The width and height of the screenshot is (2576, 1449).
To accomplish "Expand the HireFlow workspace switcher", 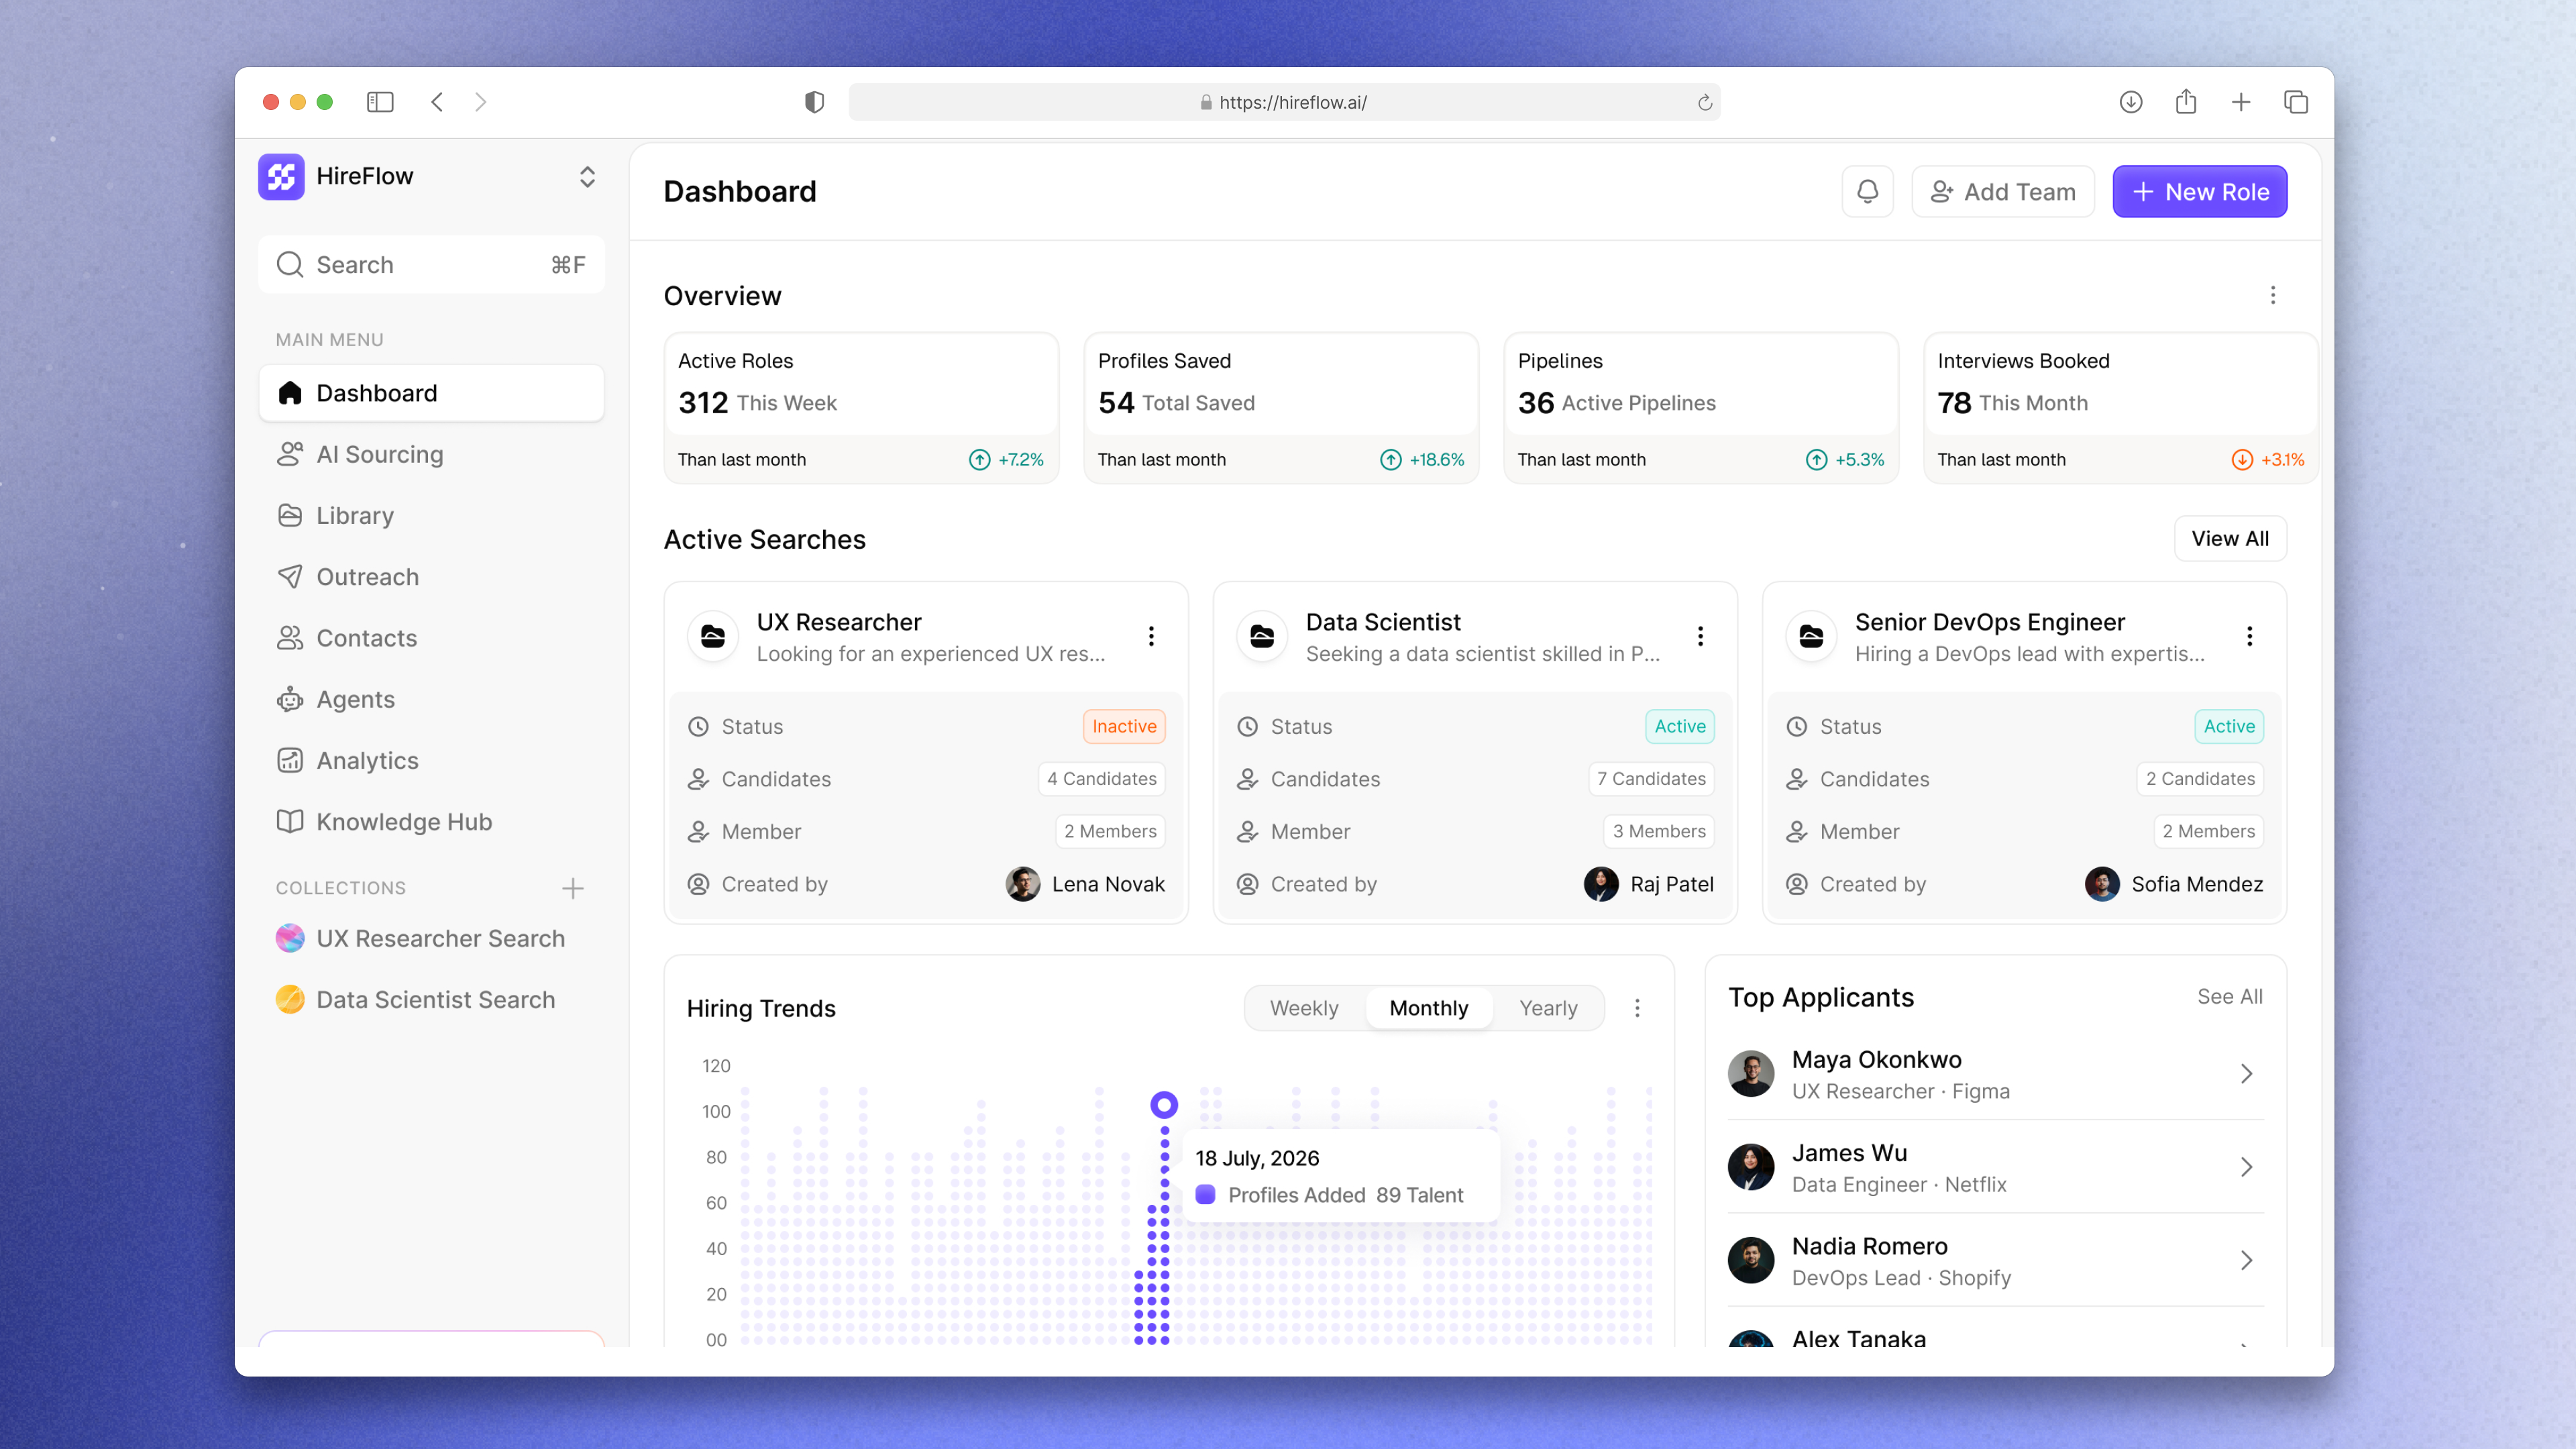I will 587,176.
